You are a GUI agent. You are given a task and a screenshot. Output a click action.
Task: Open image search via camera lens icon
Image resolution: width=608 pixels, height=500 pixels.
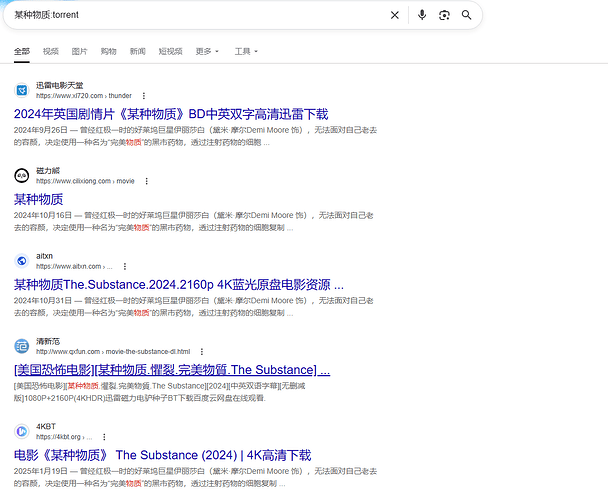tap(444, 15)
